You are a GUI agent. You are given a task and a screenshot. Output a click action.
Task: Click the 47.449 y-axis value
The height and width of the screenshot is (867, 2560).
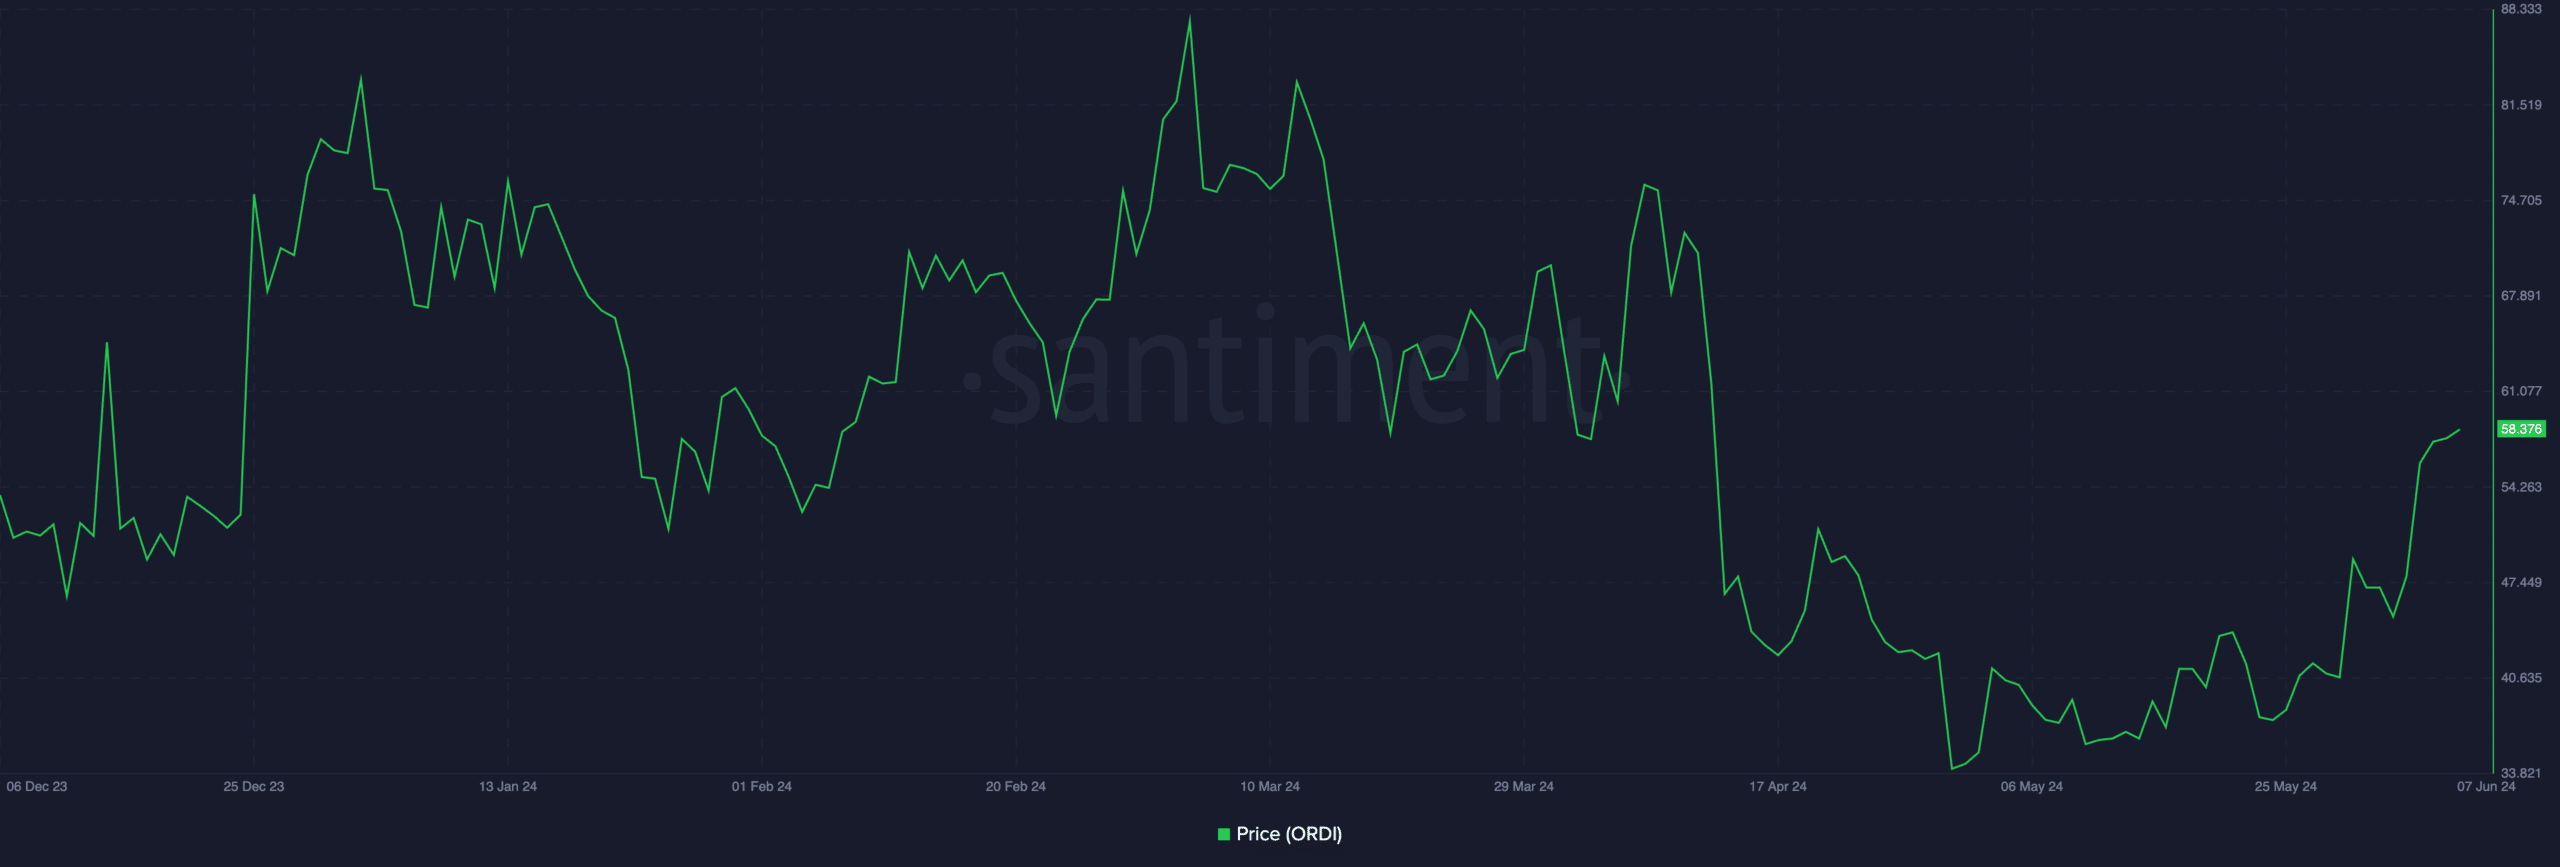(2521, 582)
